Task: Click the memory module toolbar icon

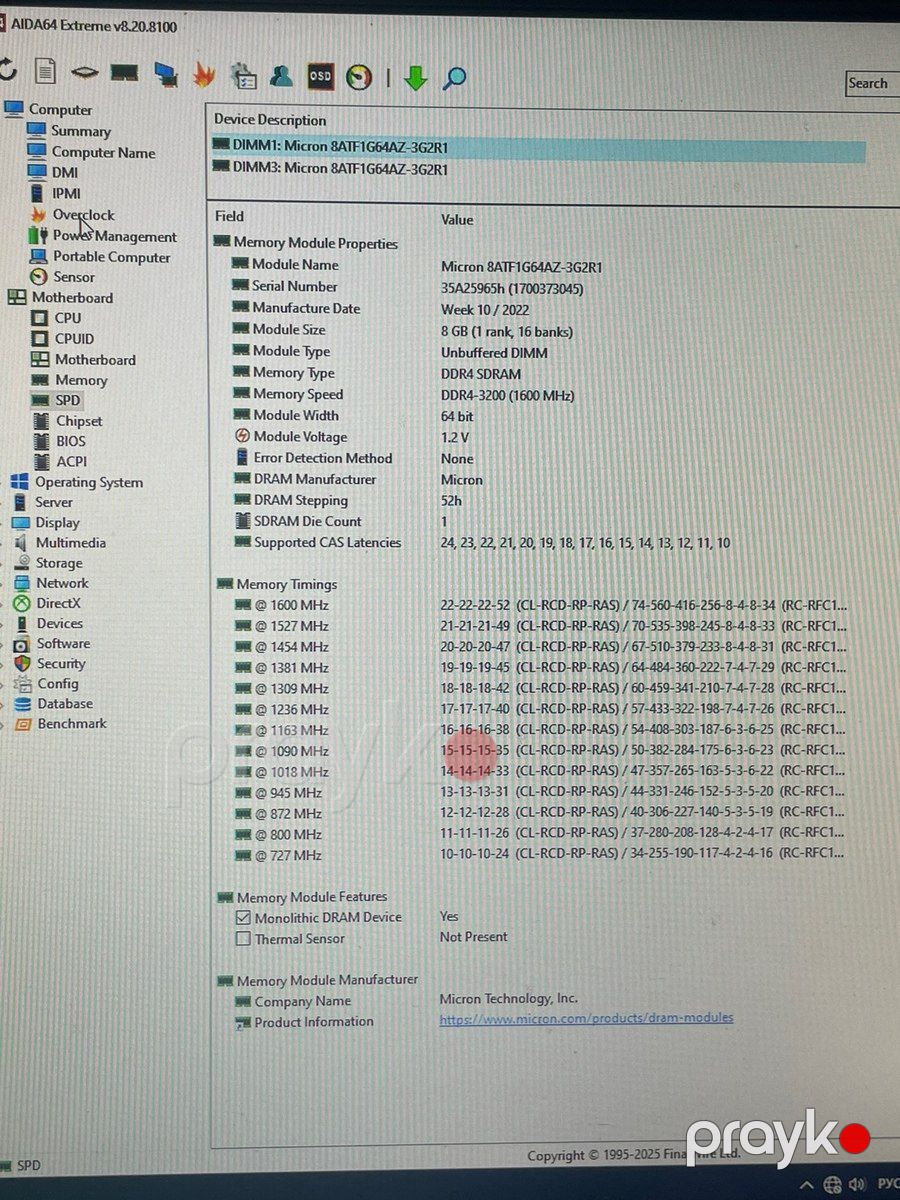Action: 124,73
